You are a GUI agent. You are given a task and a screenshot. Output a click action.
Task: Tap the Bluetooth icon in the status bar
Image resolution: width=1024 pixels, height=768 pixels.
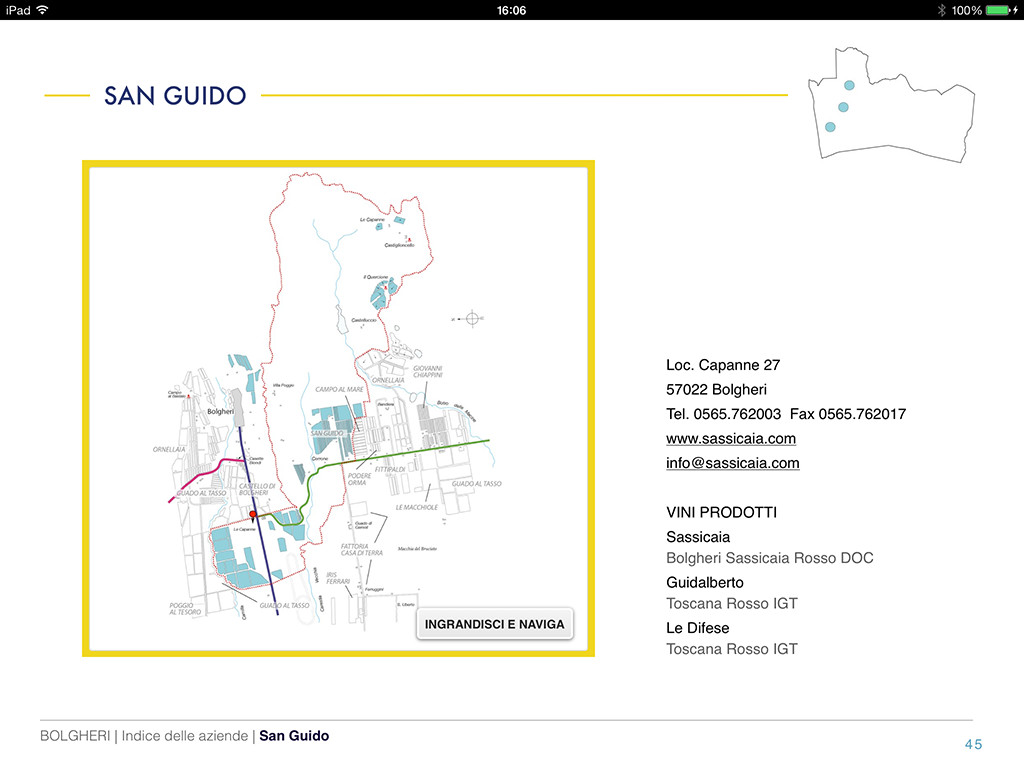coord(941,10)
